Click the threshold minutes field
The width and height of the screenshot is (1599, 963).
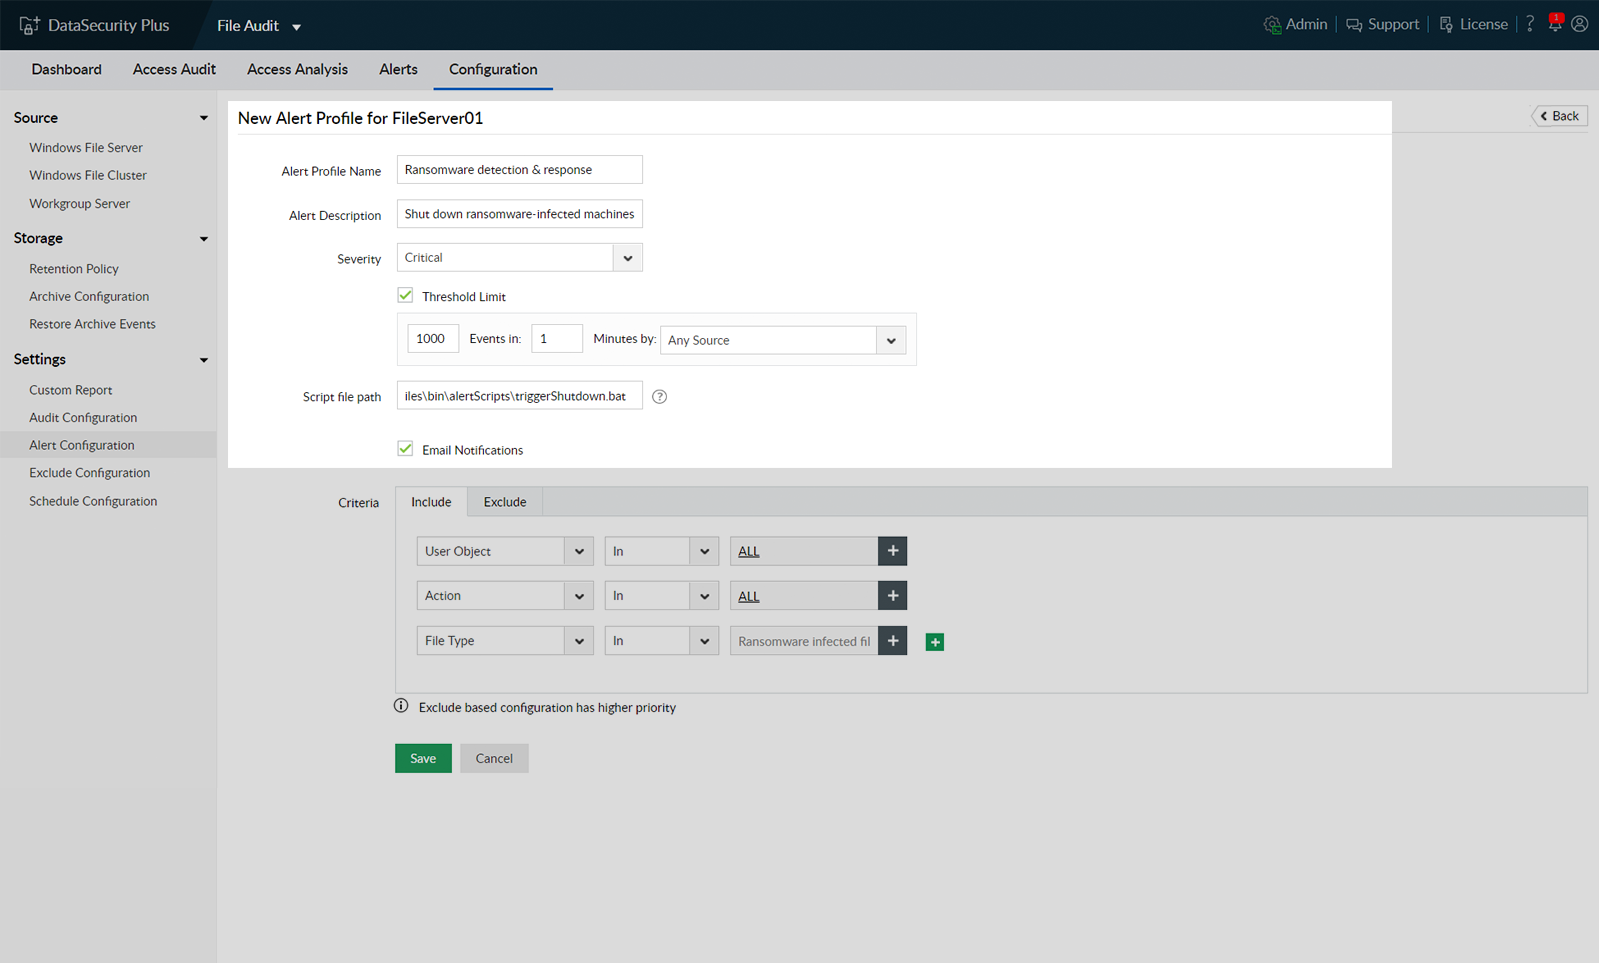tap(557, 339)
